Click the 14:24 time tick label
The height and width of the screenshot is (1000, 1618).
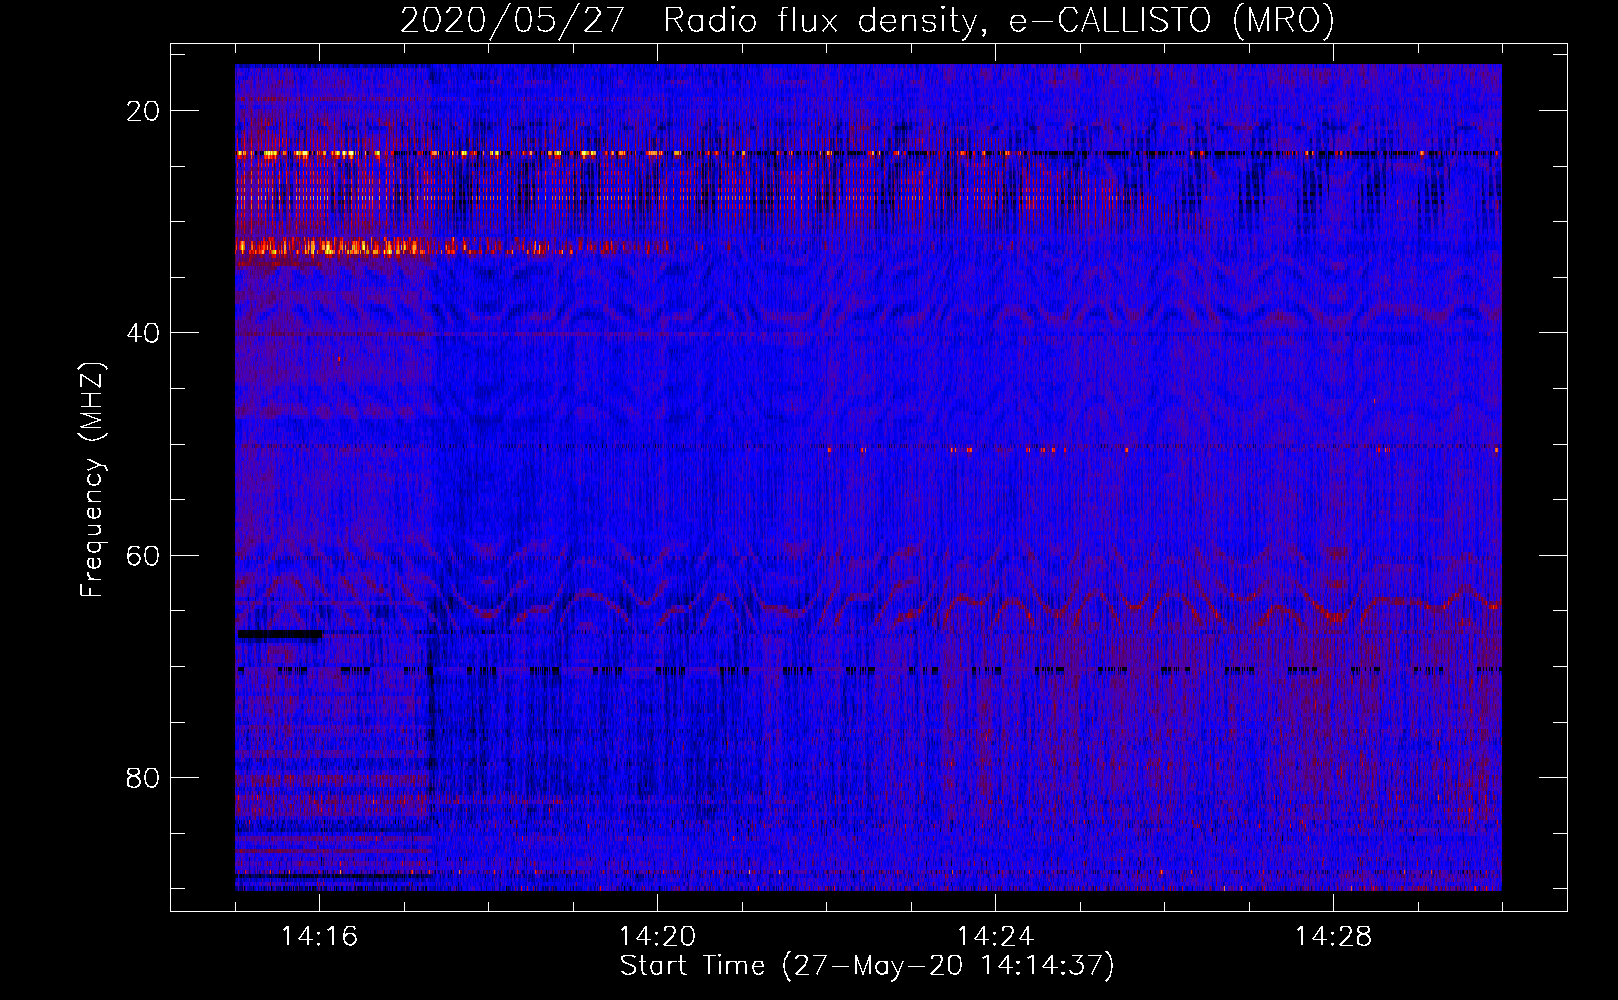click(995, 936)
